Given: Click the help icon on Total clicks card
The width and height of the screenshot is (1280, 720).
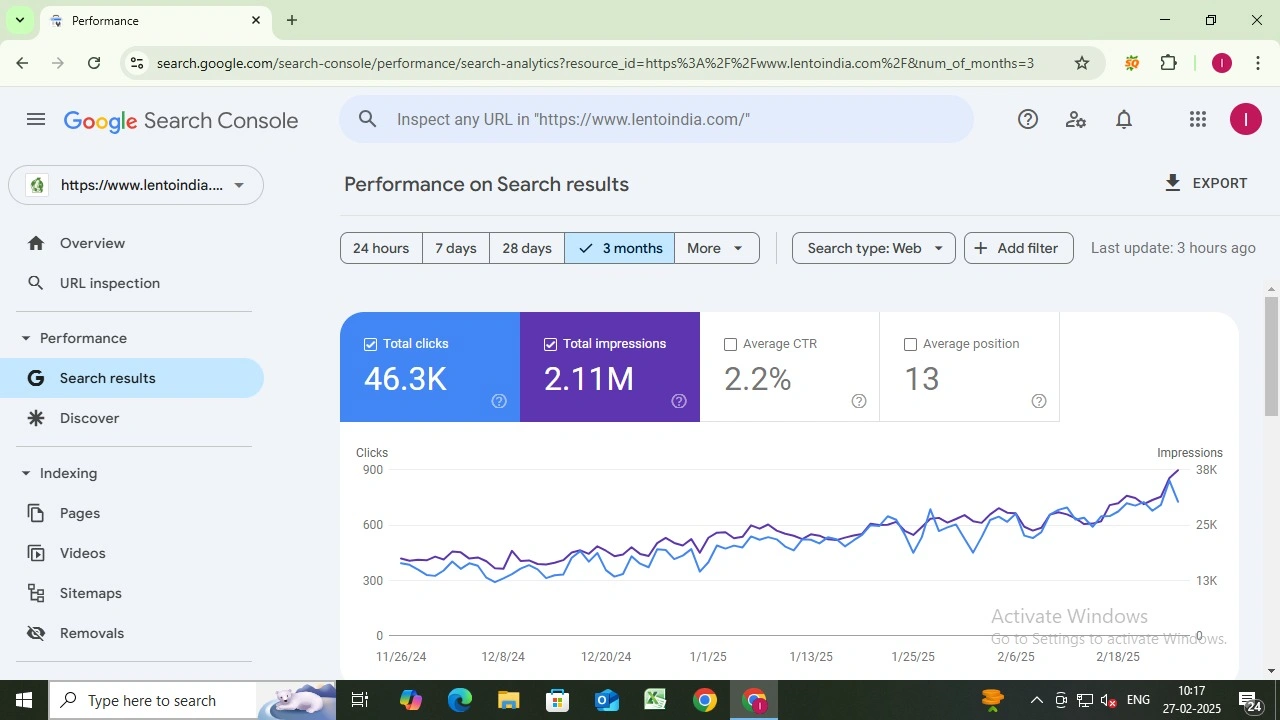Looking at the screenshot, I should 499,401.
